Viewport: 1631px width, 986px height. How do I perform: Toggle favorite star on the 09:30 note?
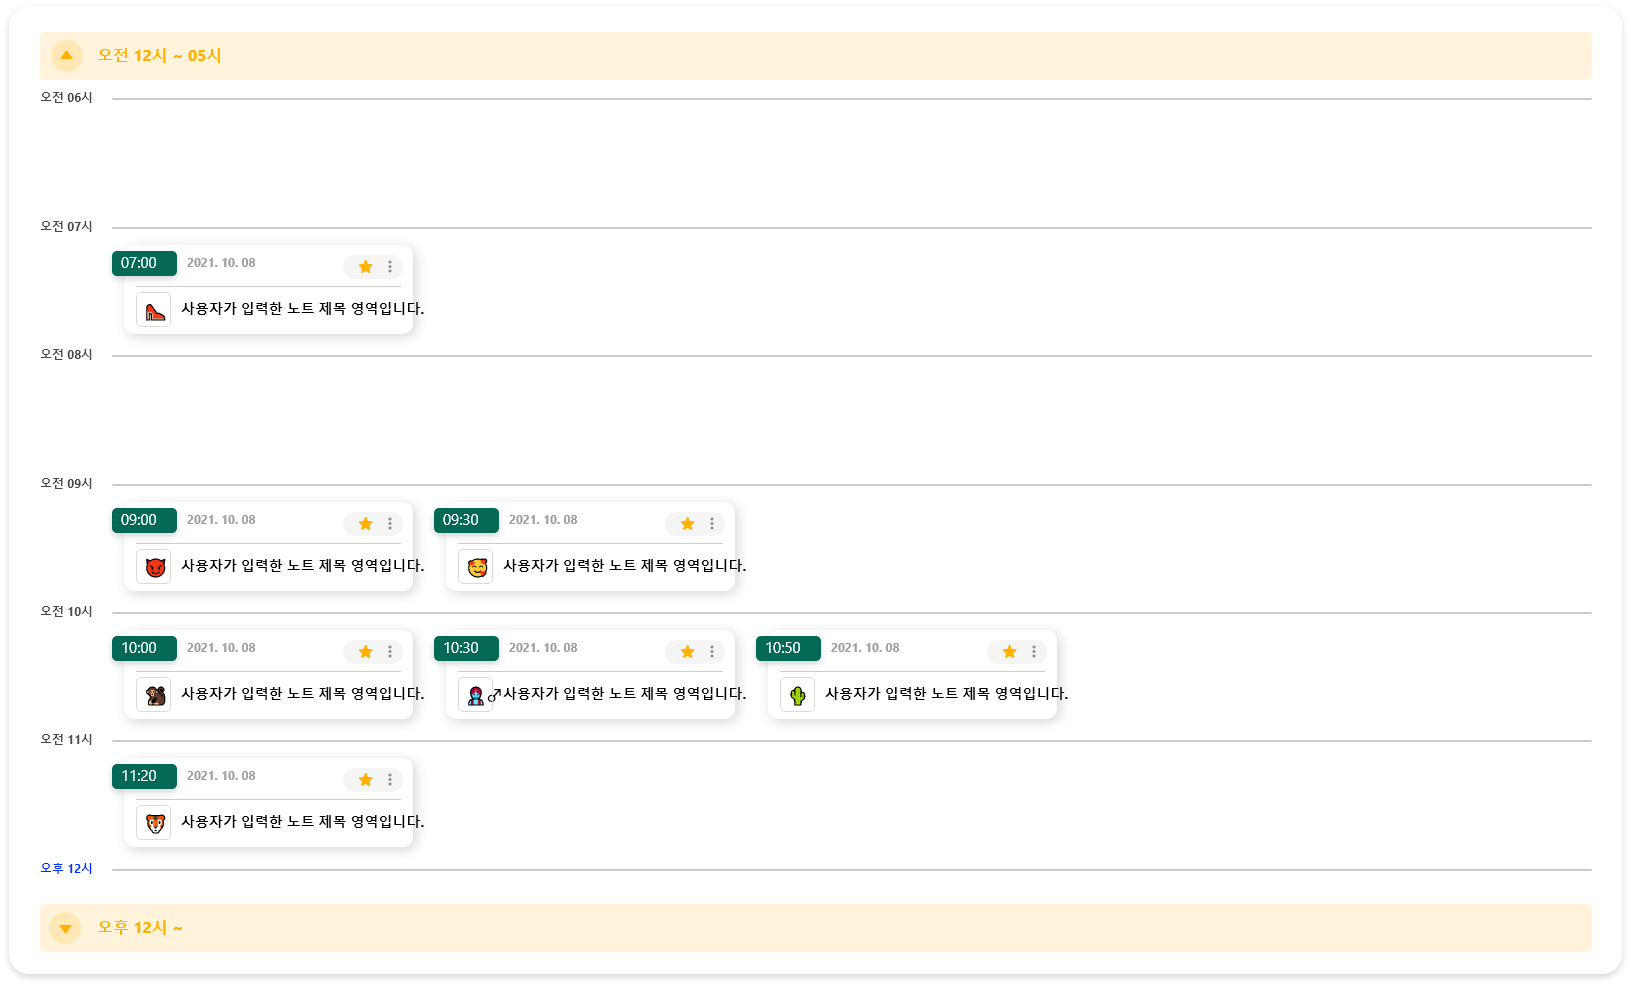(x=688, y=524)
